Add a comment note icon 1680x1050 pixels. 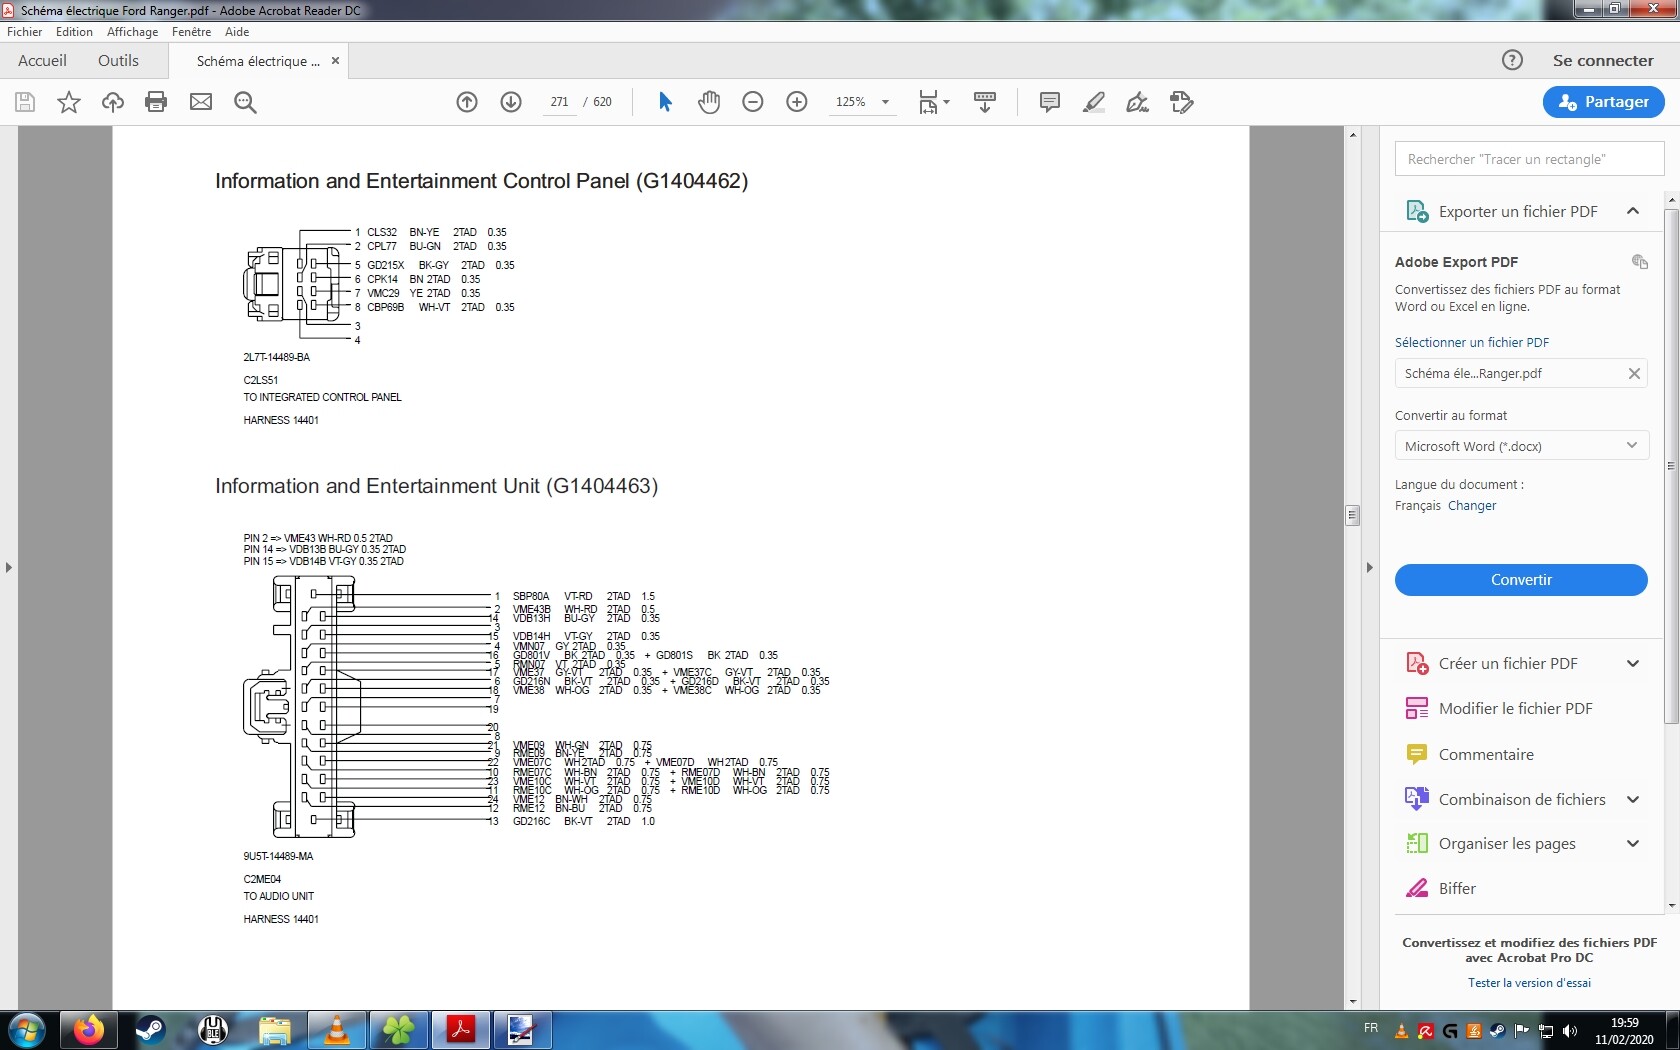click(x=1050, y=102)
